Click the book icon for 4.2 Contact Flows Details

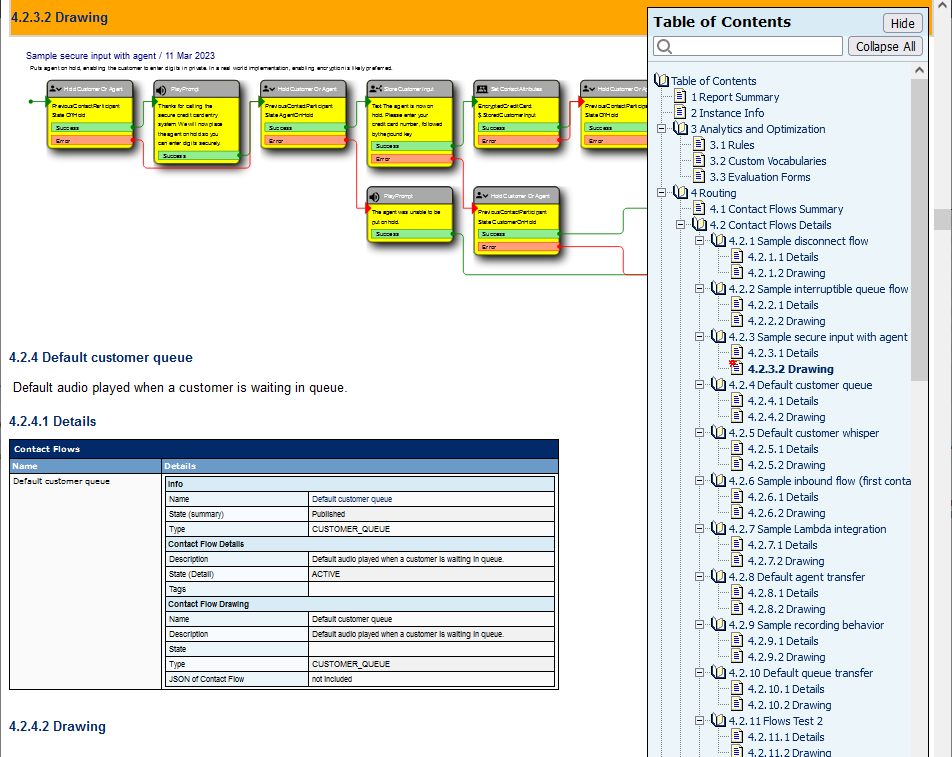699,225
